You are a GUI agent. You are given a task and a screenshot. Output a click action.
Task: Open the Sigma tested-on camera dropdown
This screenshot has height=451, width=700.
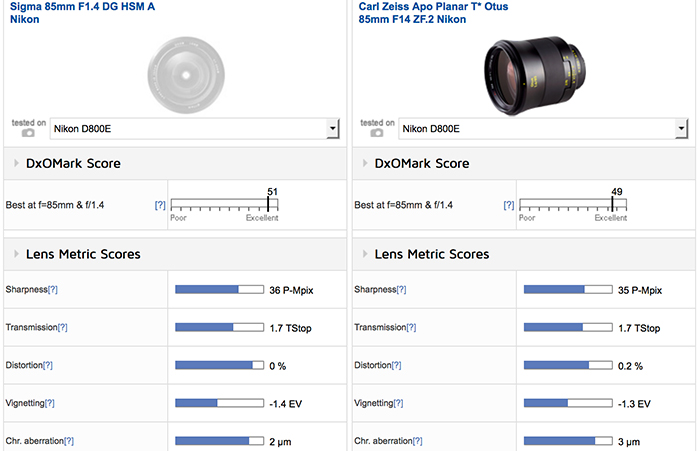click(195, 129)
